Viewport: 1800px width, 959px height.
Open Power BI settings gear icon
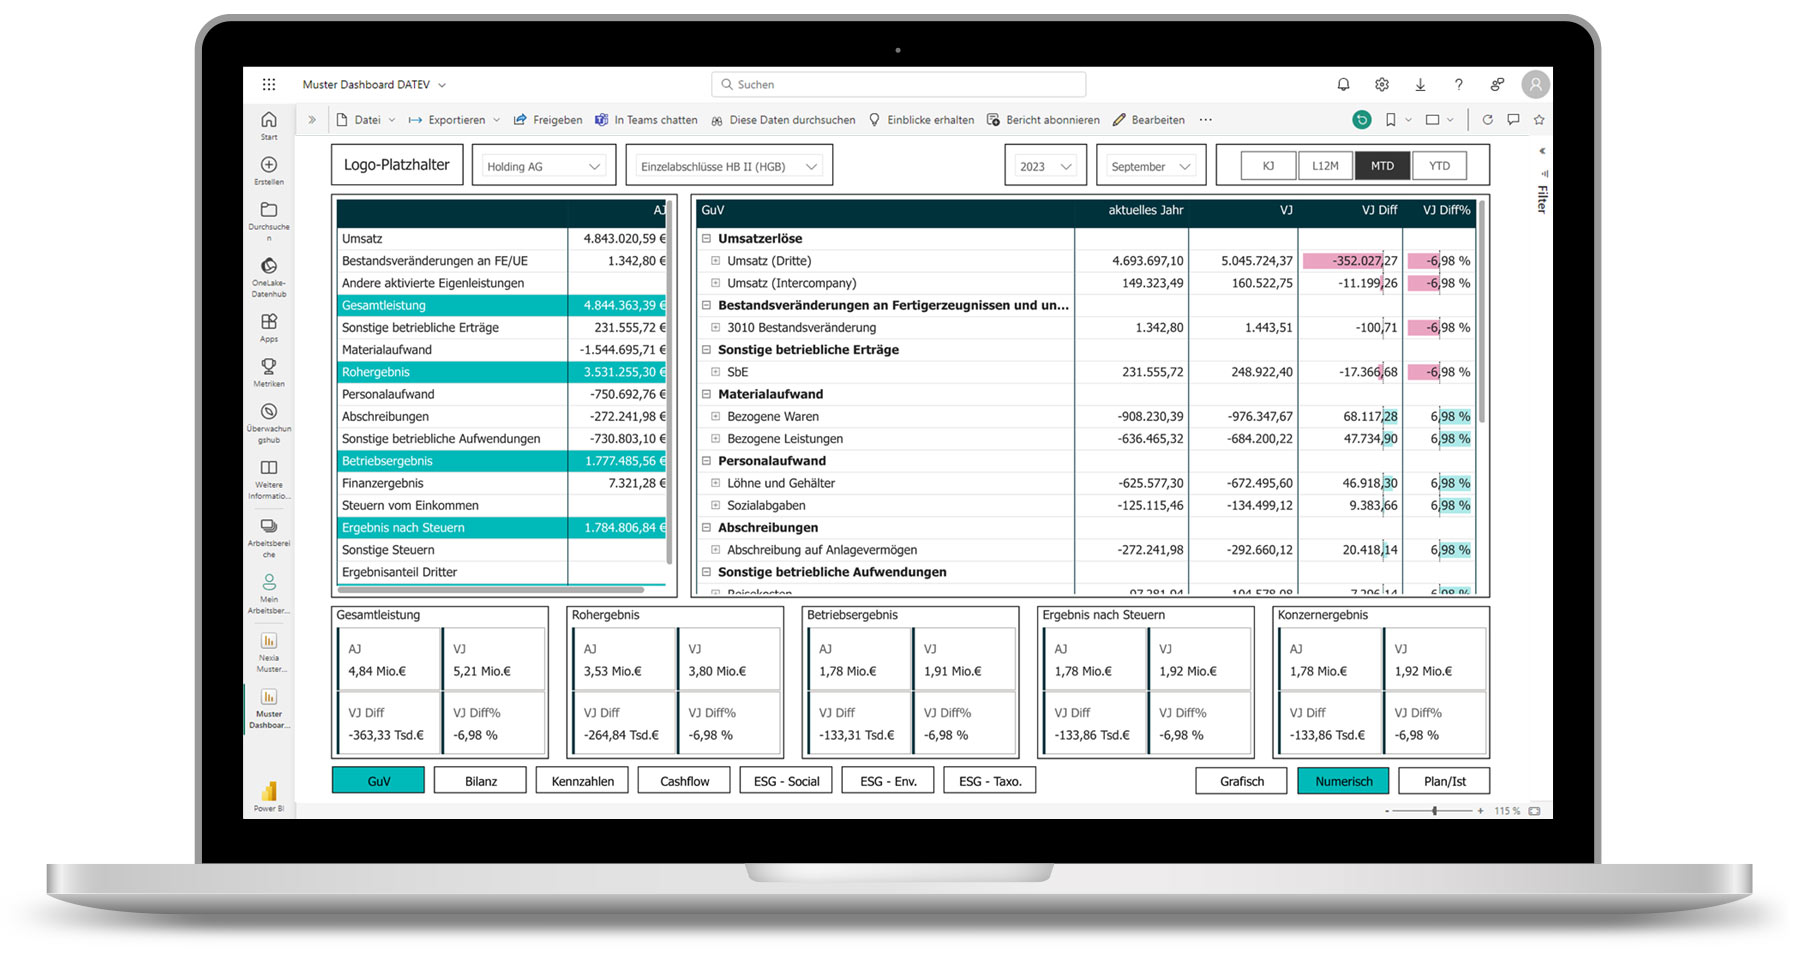(x=1381, y=84)
